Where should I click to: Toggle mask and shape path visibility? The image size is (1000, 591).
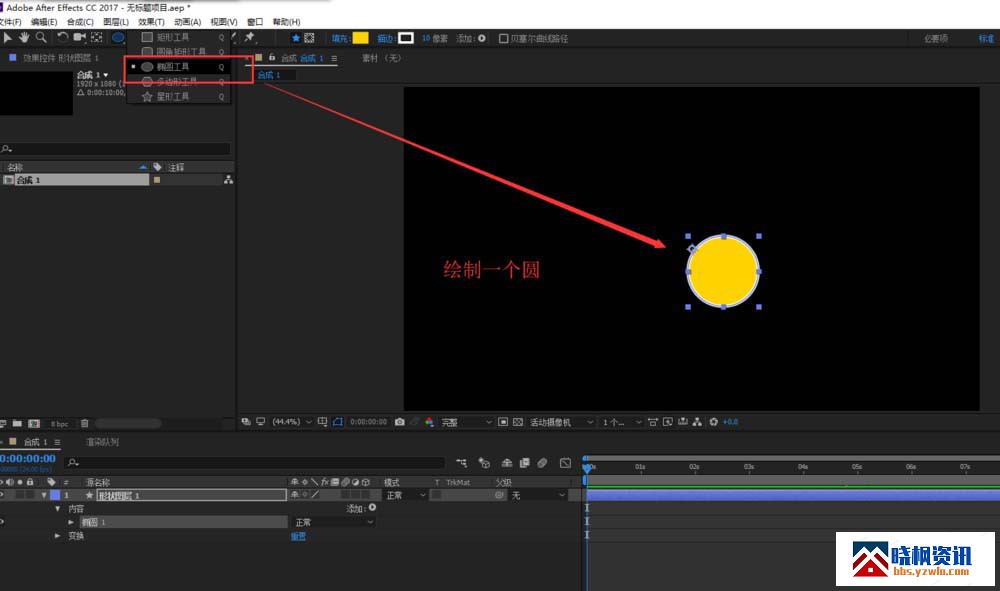point(337,422)
